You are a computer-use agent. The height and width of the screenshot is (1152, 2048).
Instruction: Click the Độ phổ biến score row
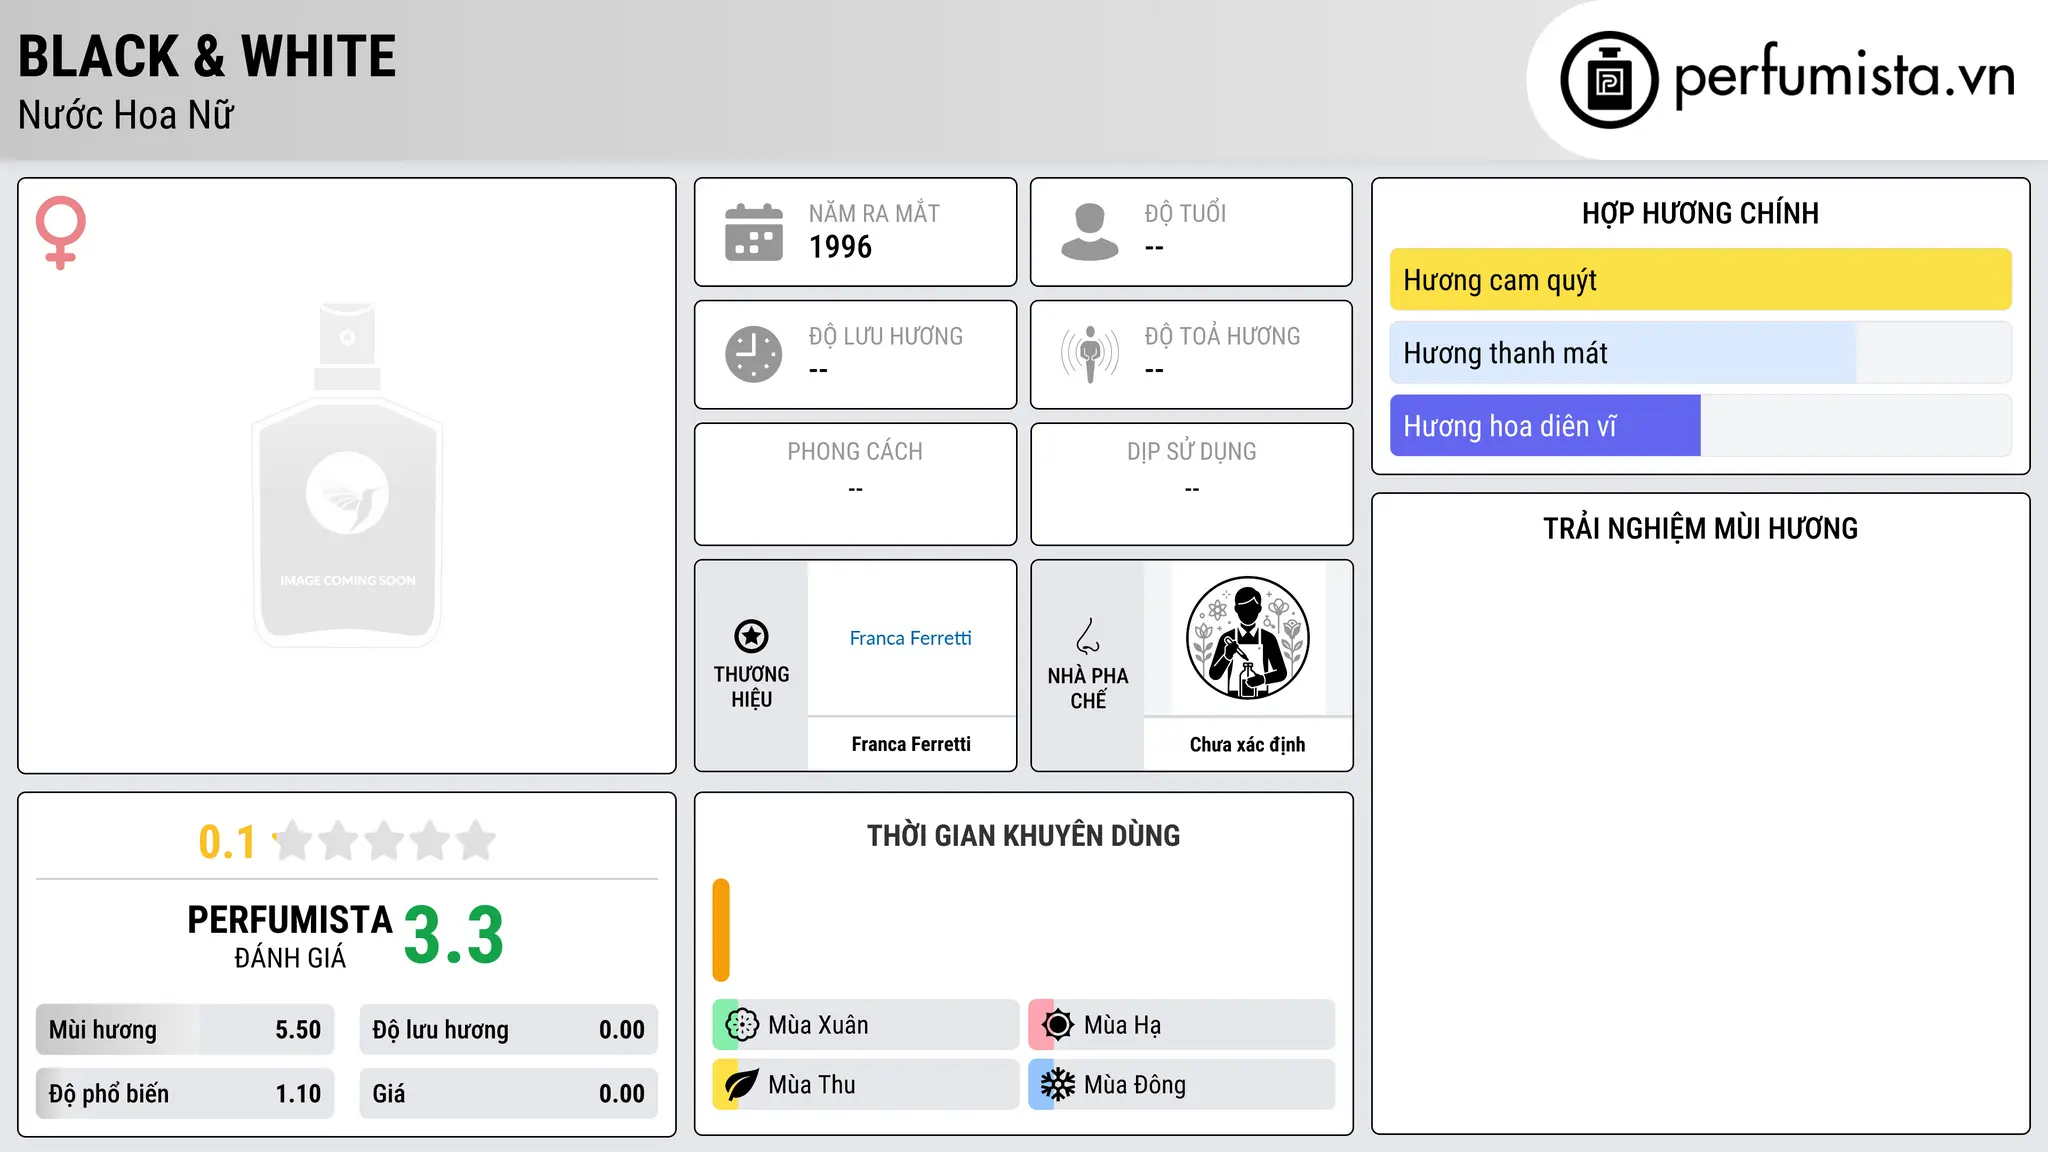pyautogui.click(x=185, y=1094)
